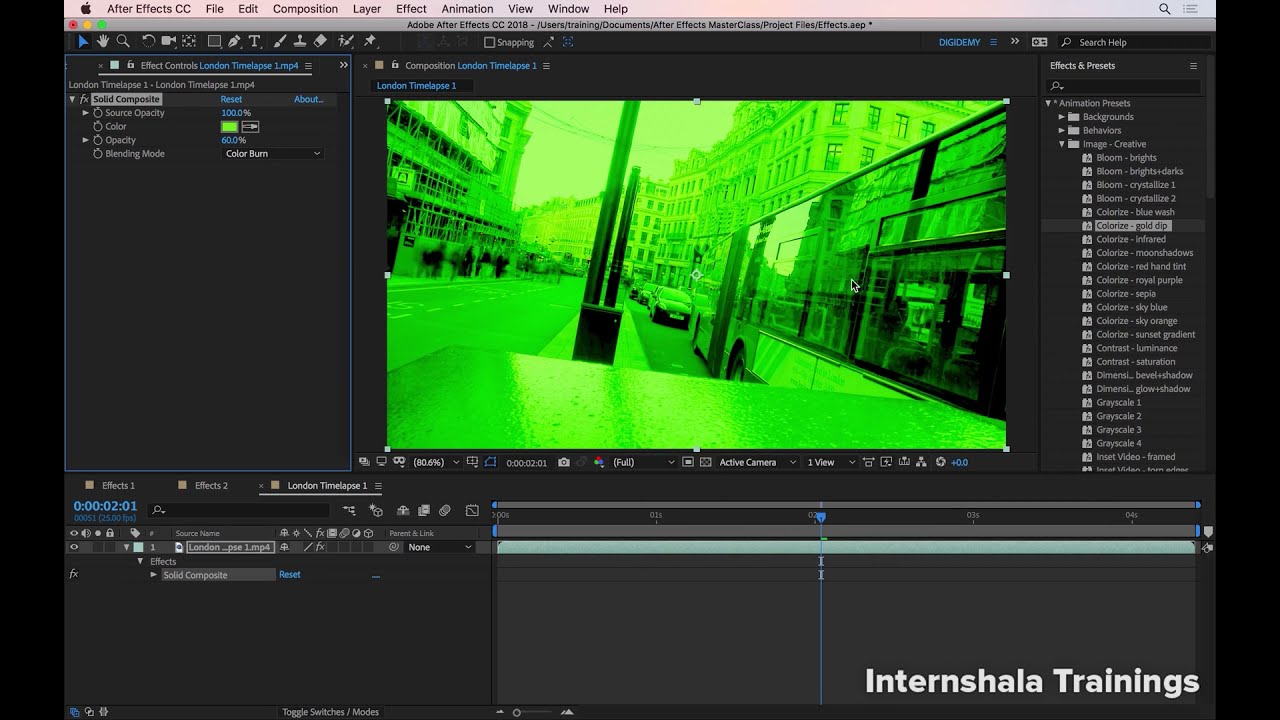
Task: Open the Layer menu
Action: tap(367, 9)
